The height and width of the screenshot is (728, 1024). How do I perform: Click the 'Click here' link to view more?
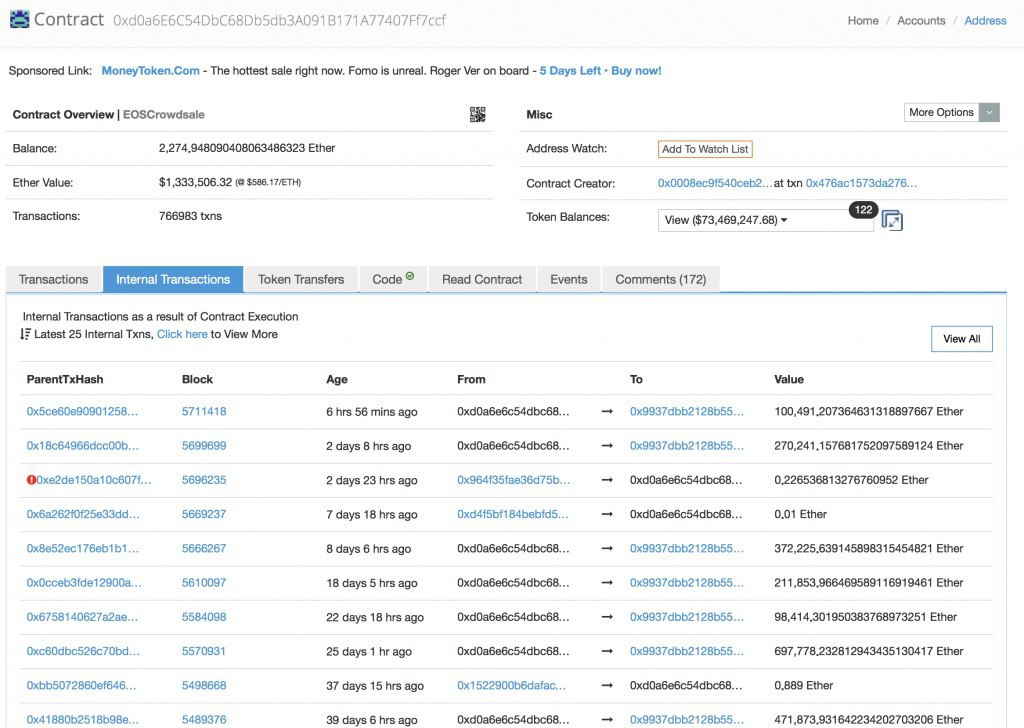tap(182, 334)
